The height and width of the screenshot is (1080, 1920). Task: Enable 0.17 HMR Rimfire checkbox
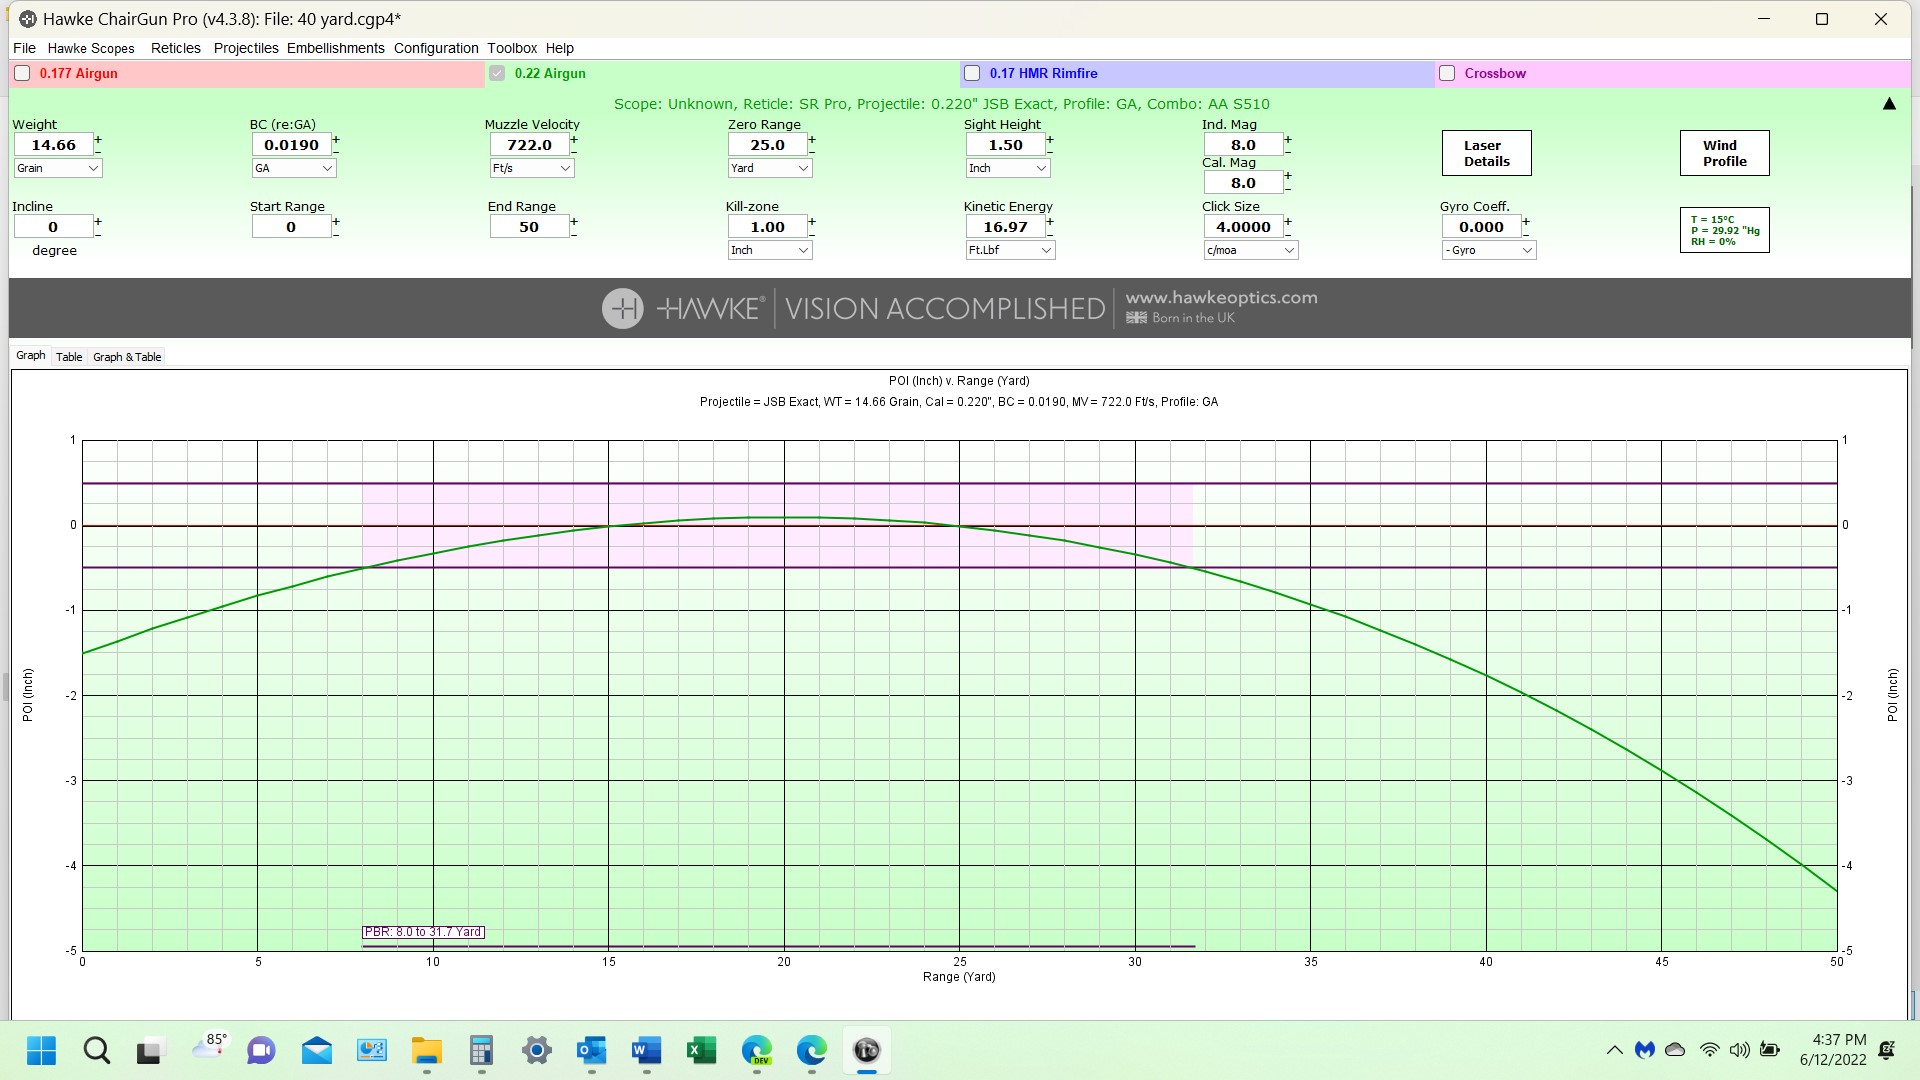[972, 73]
